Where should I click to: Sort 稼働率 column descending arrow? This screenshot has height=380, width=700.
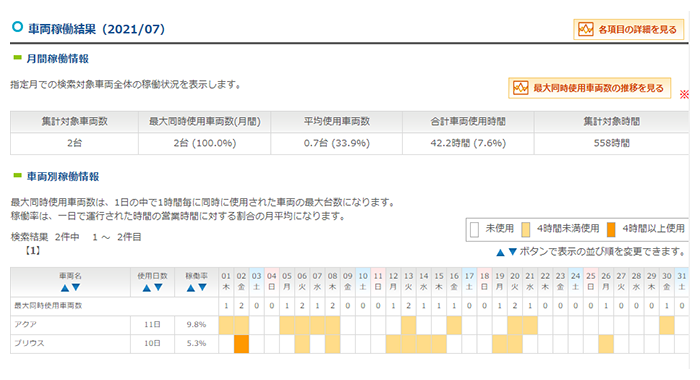click(202, 288)
